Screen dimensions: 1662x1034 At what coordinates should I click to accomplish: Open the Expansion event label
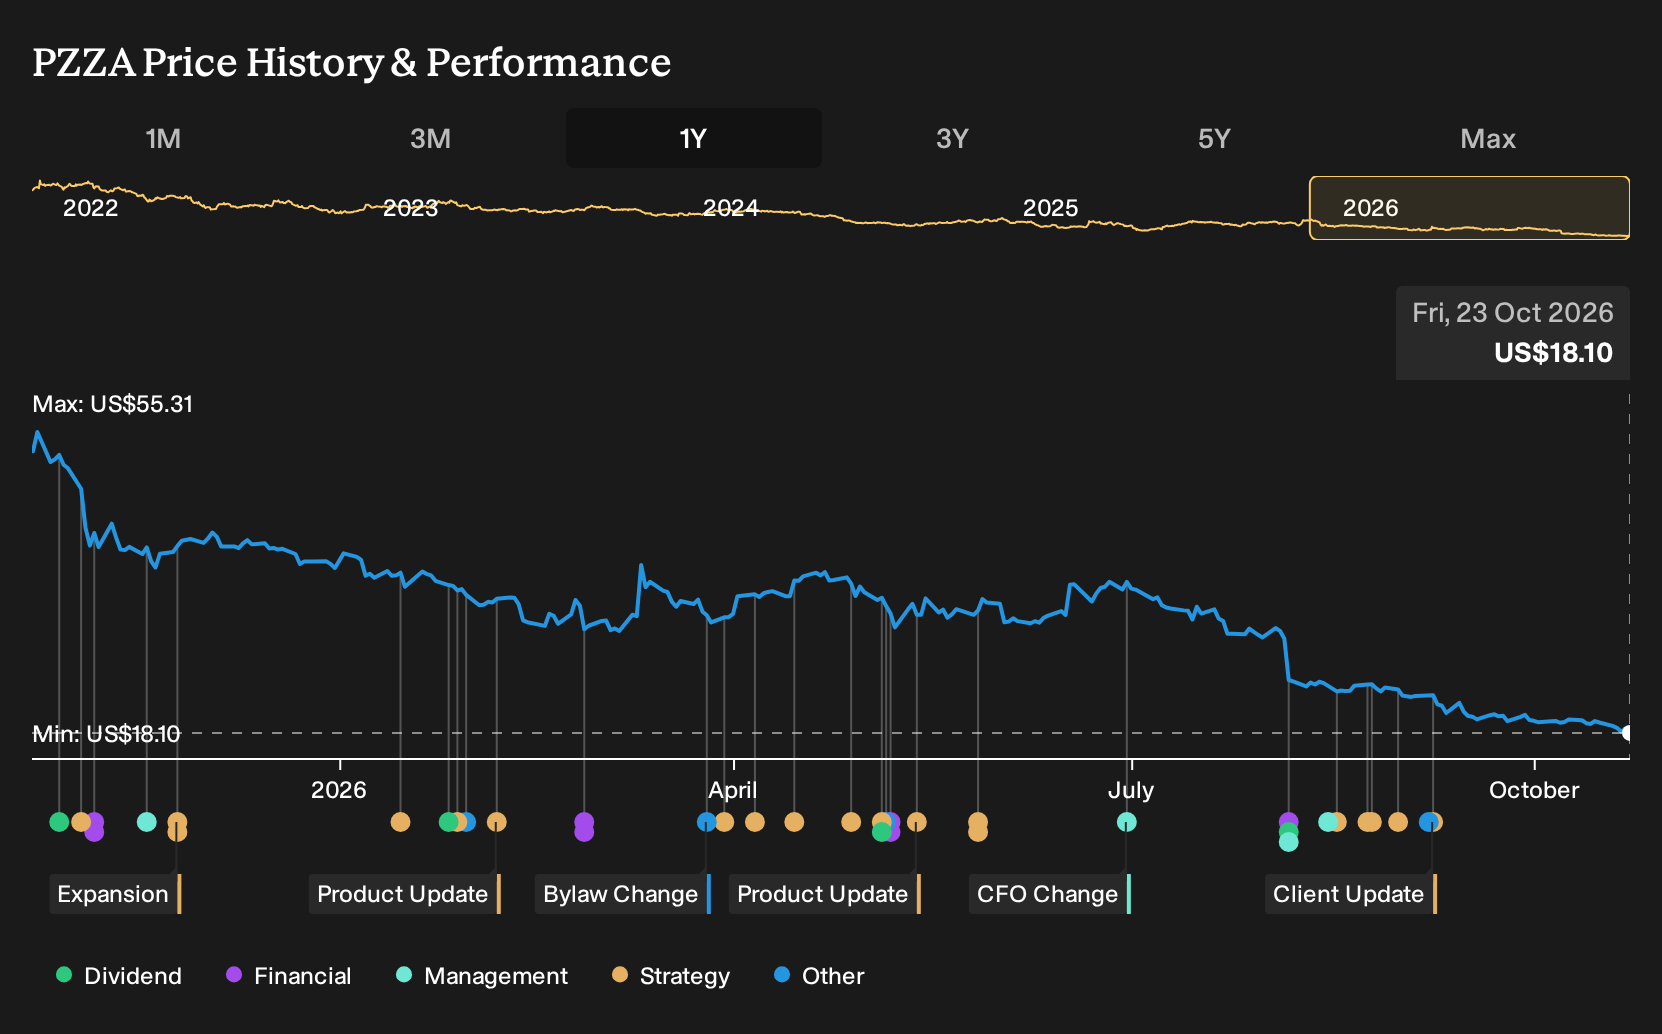coord(115,894)
